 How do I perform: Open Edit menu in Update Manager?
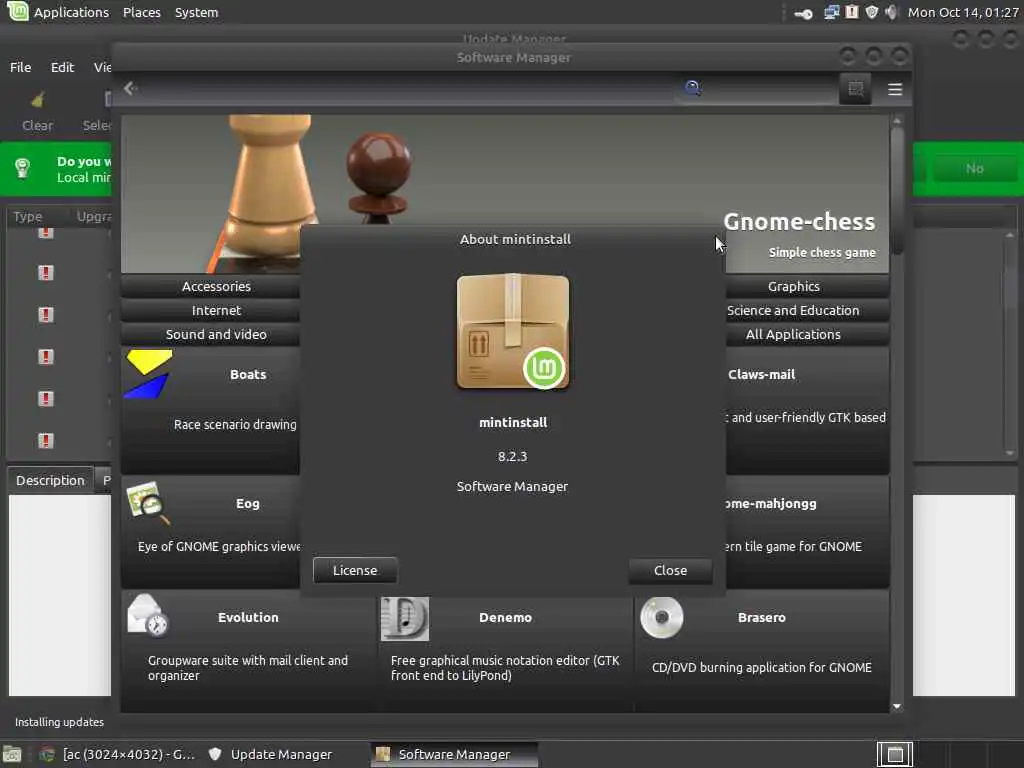click(62, 67)
